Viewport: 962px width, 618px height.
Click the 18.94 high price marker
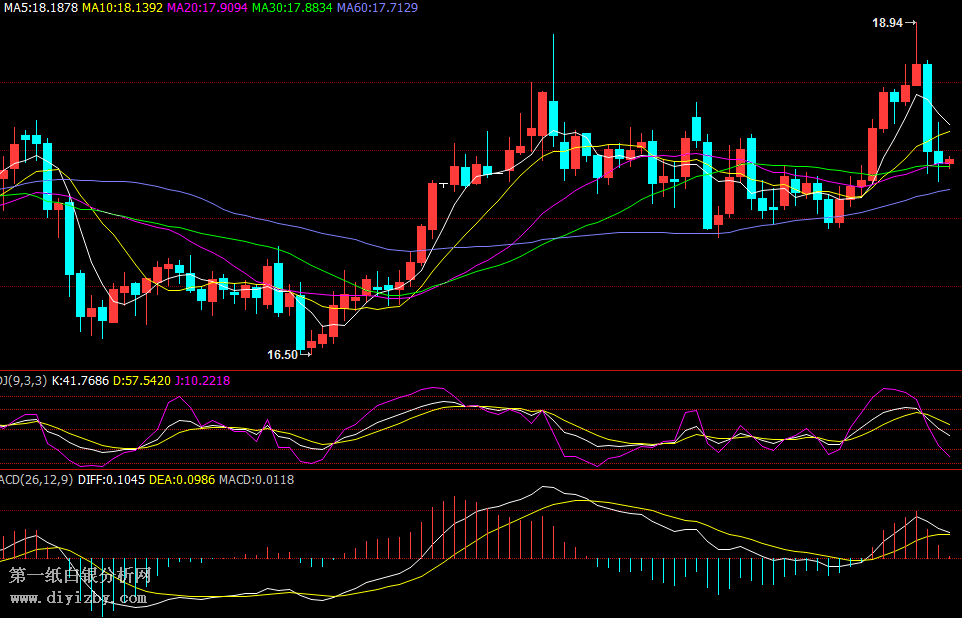point(887,22)
